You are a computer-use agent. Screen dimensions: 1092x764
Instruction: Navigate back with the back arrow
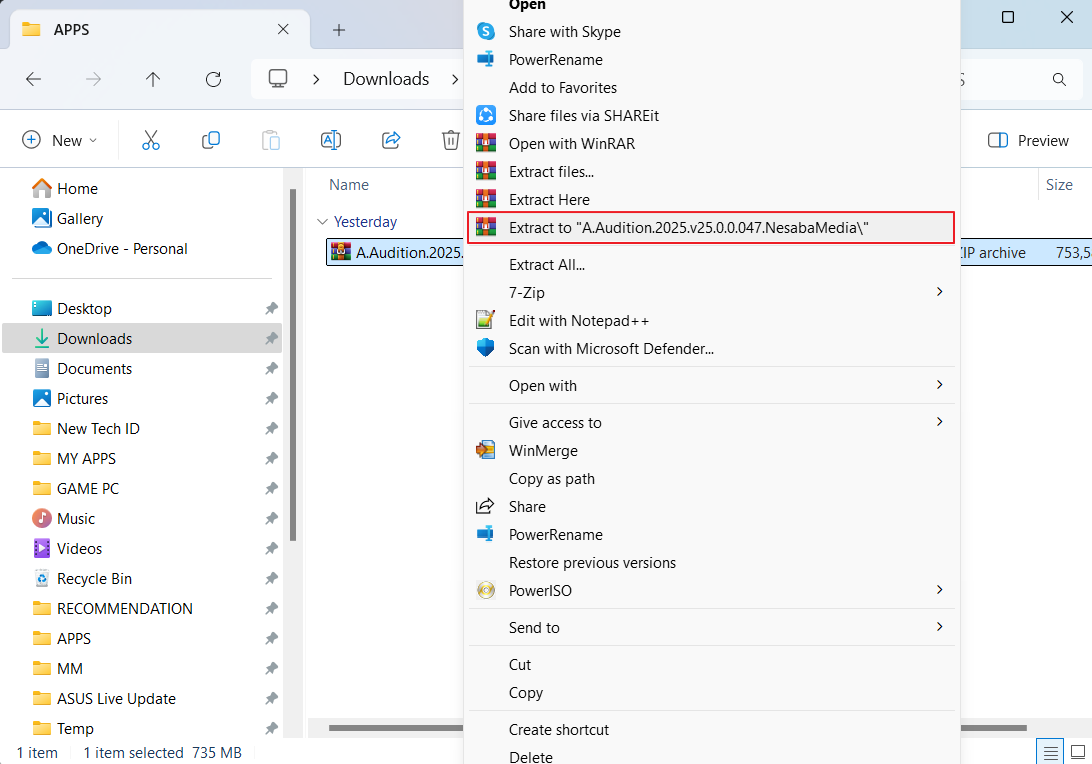(33, 79)
